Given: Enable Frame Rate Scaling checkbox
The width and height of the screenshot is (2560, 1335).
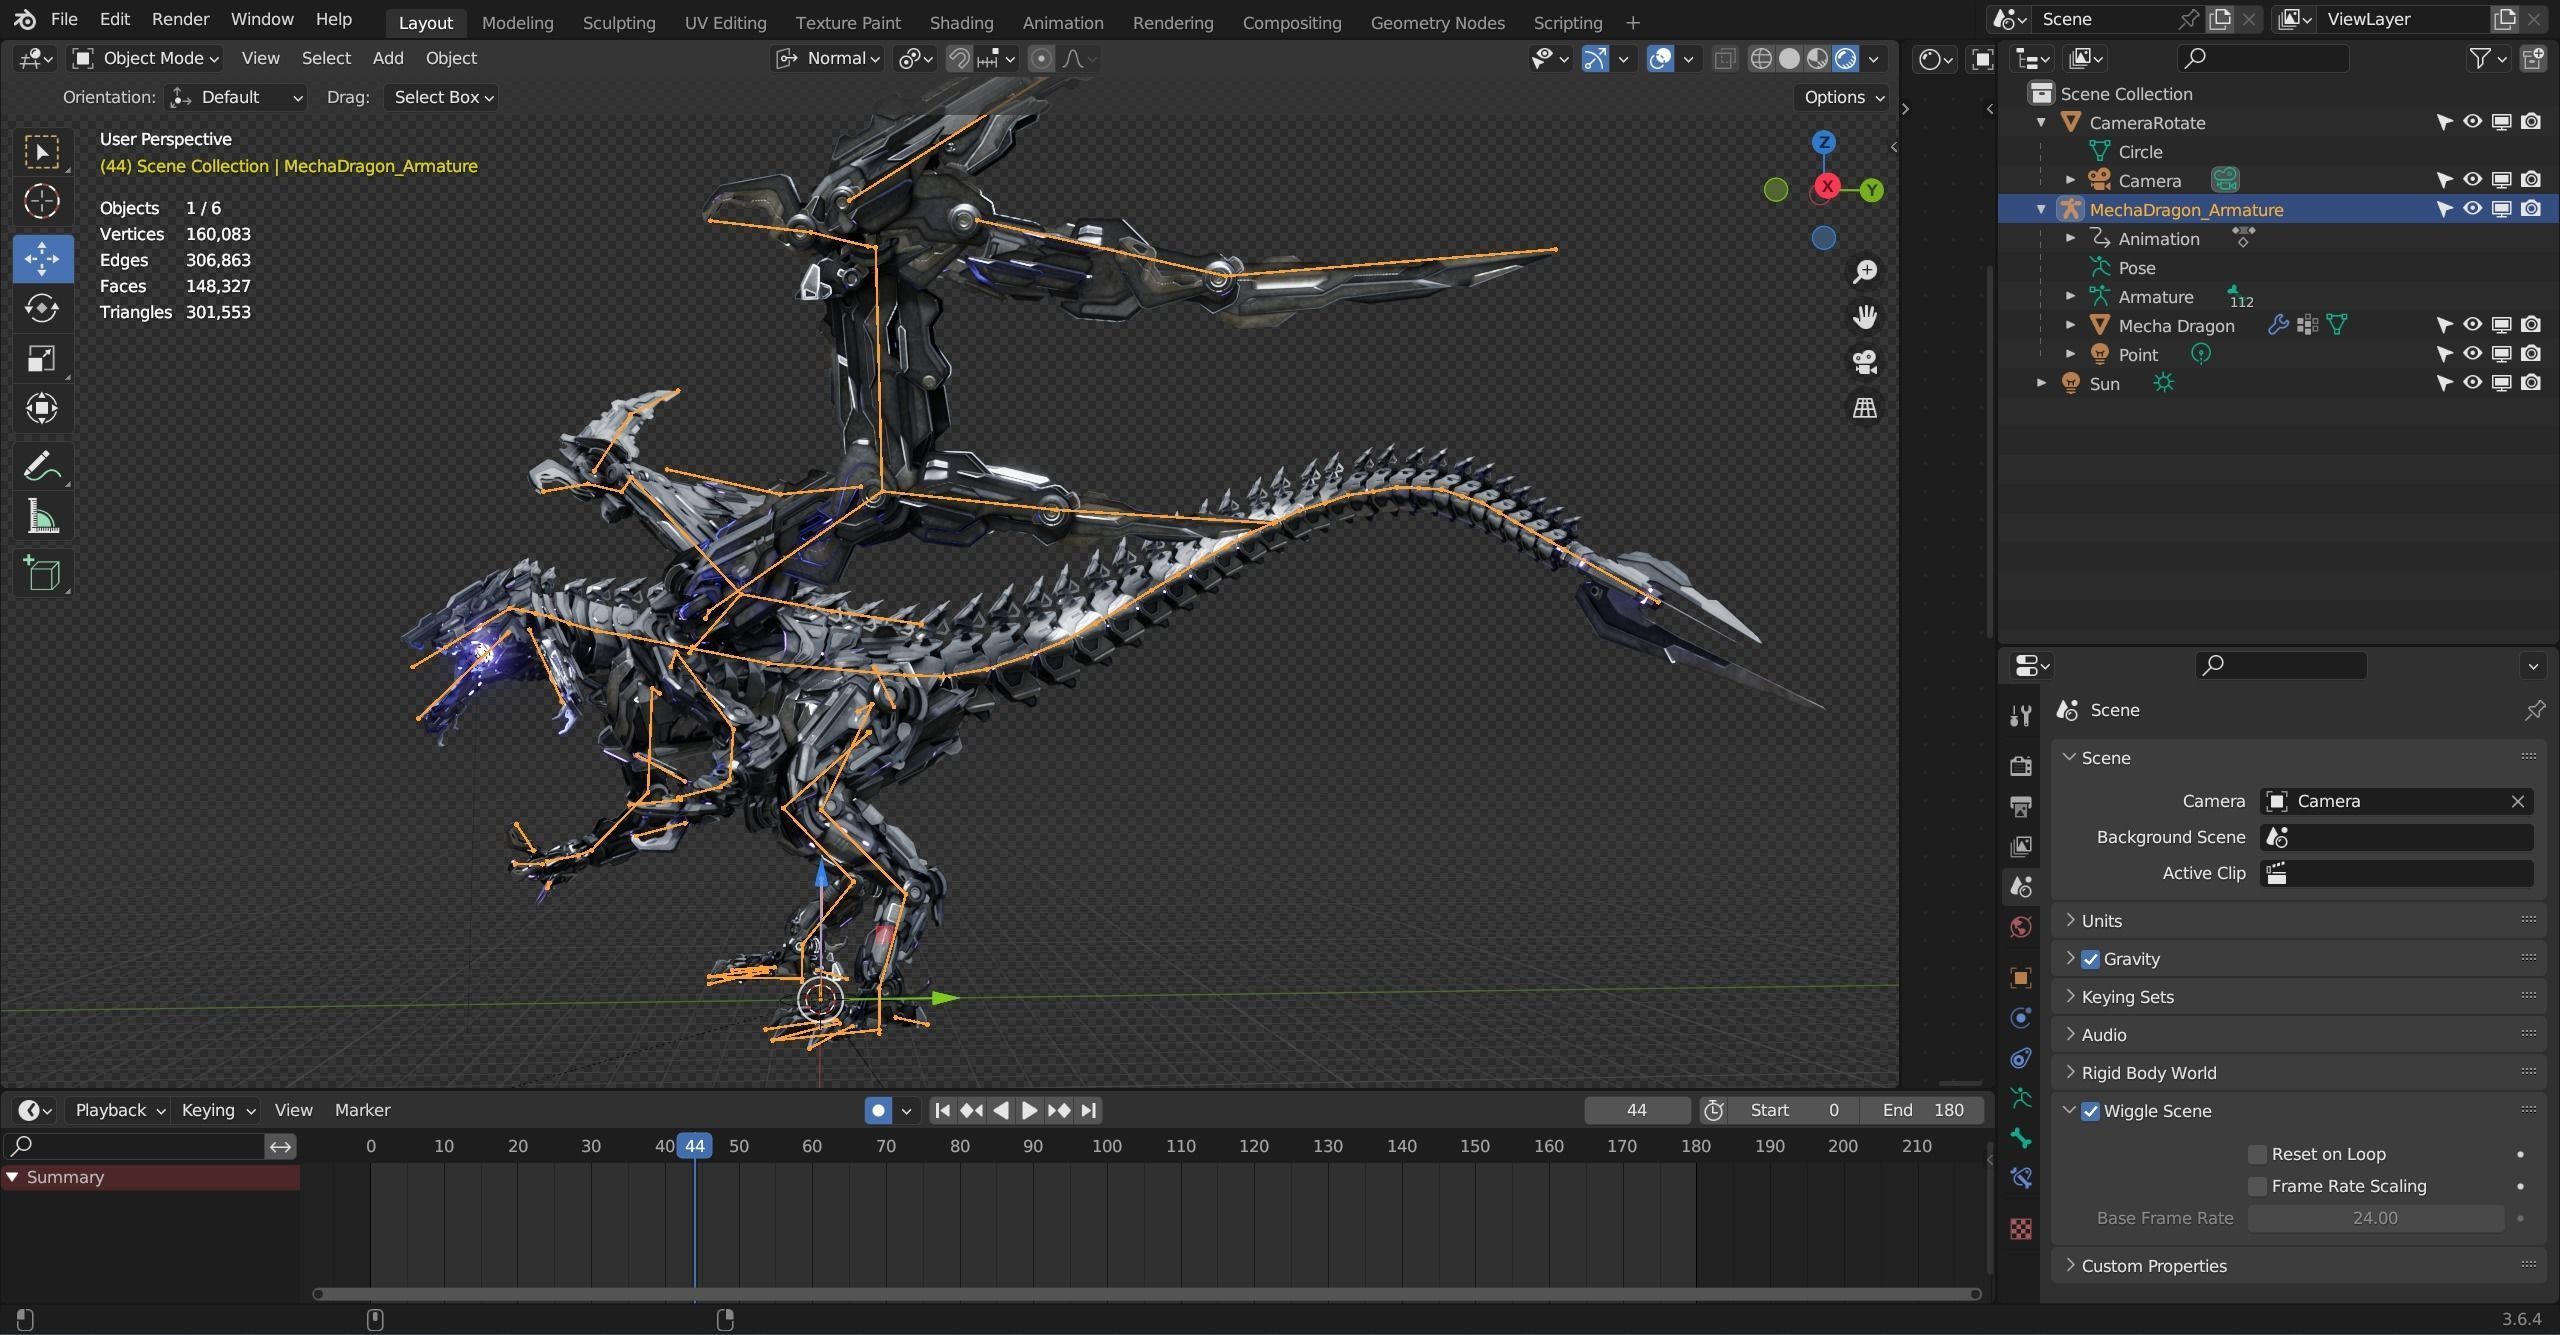Looking at the screenshot, I should [x=2257, y=1186].
